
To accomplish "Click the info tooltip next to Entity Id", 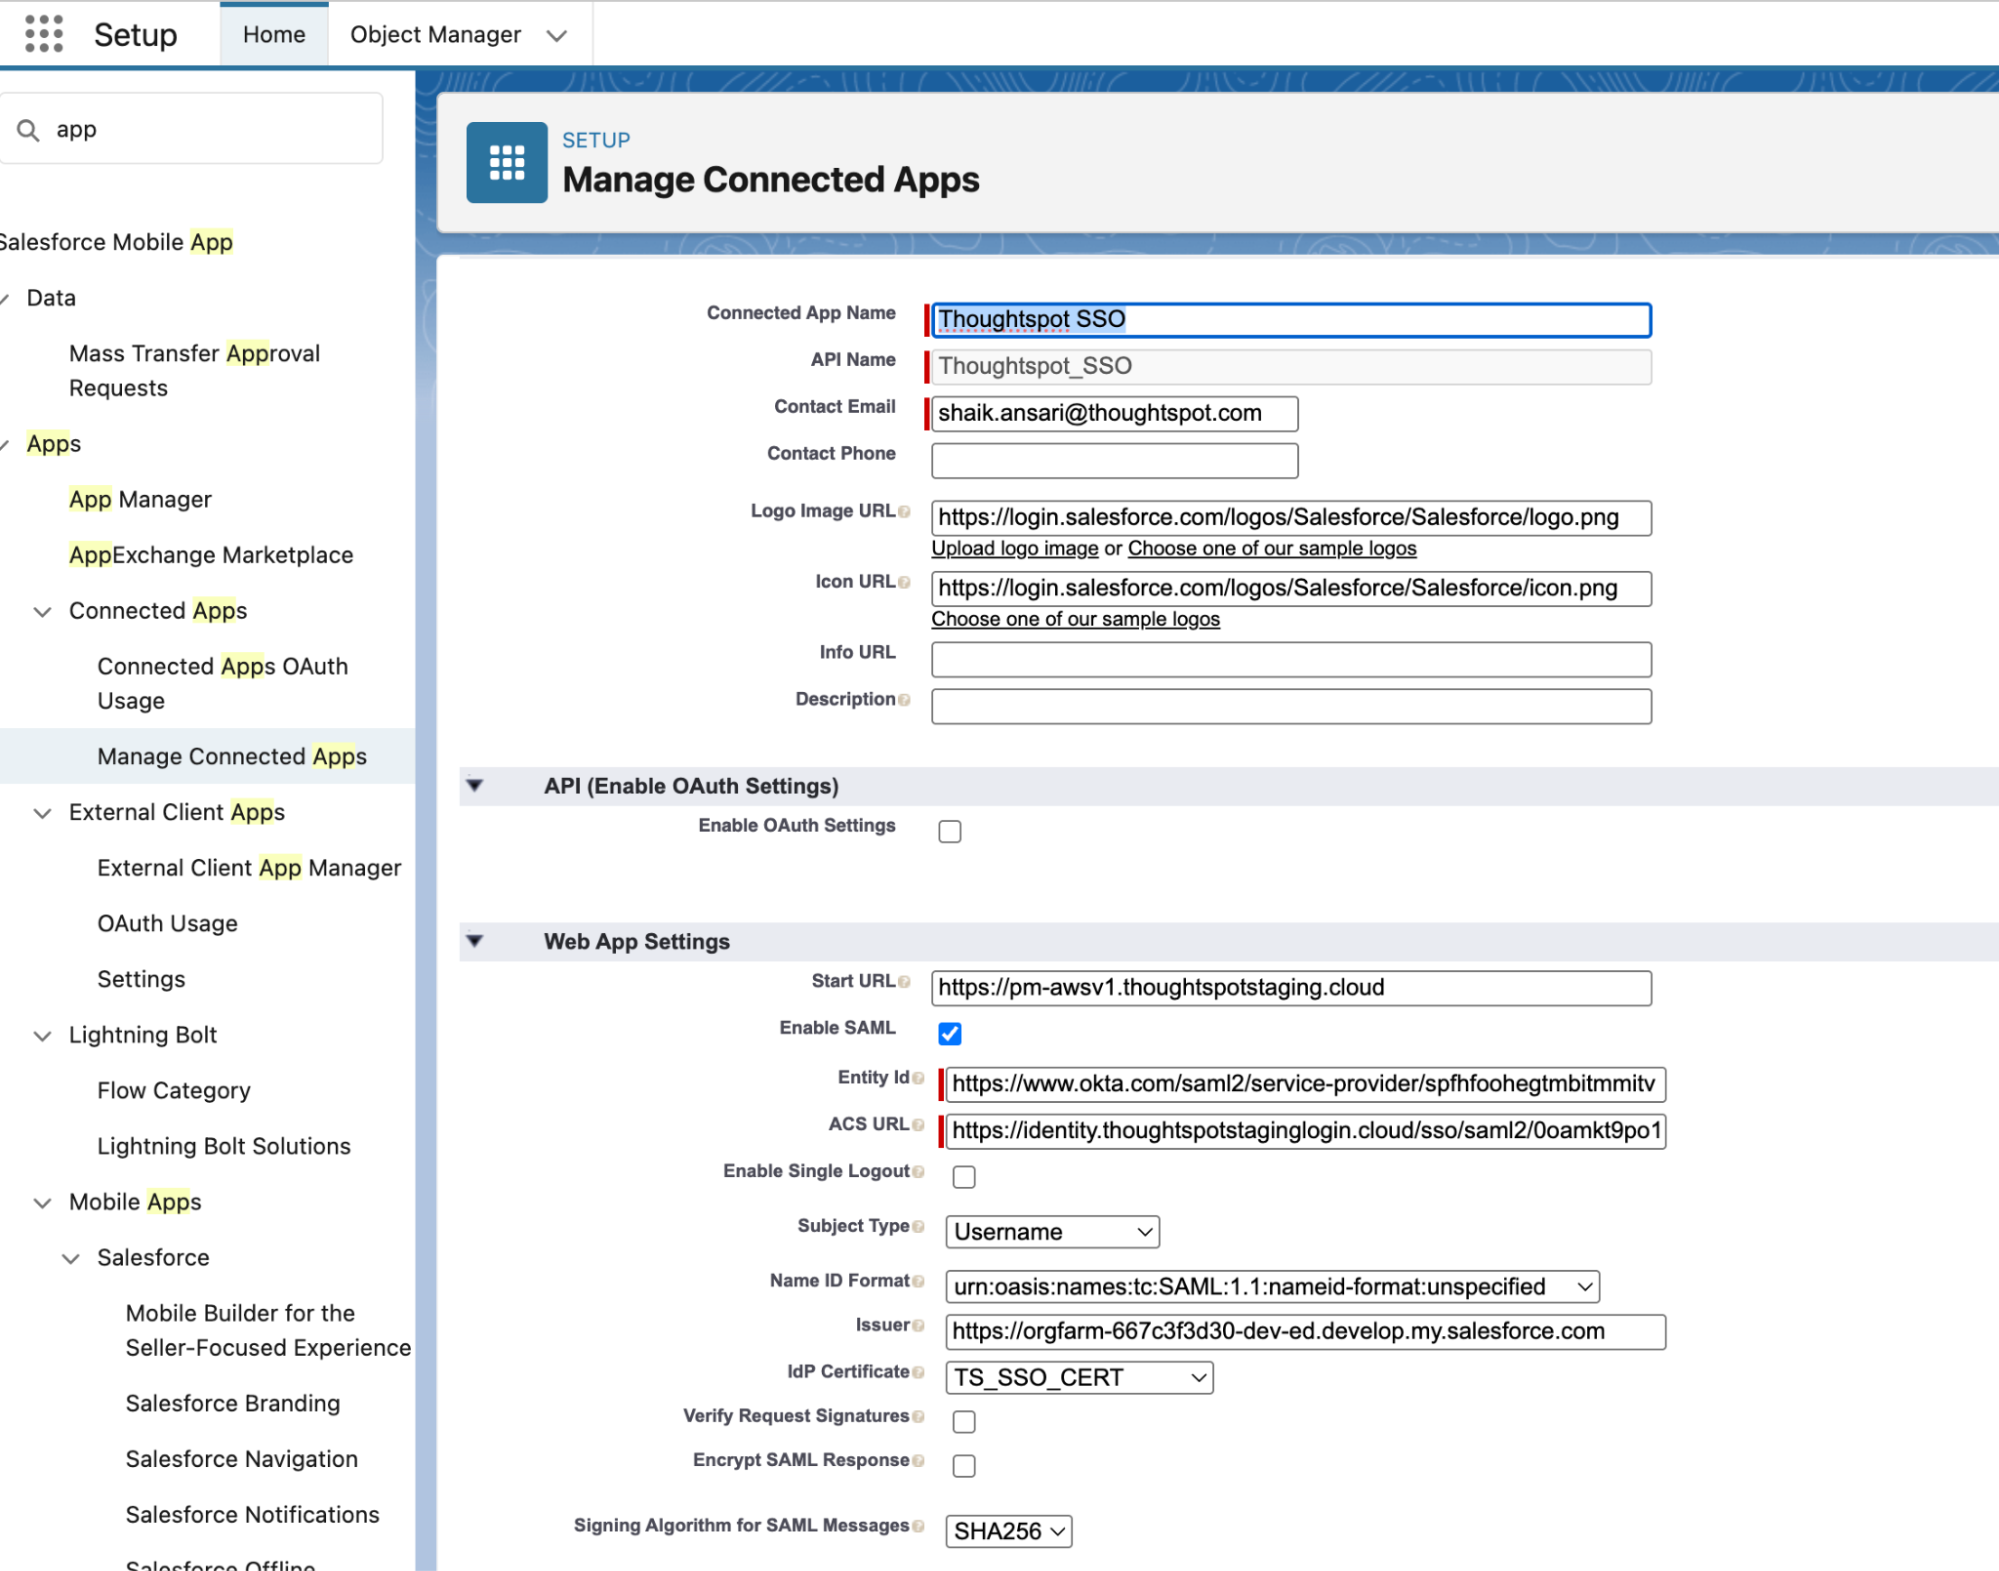I will pyautogui.click(x=920, y=1078).
